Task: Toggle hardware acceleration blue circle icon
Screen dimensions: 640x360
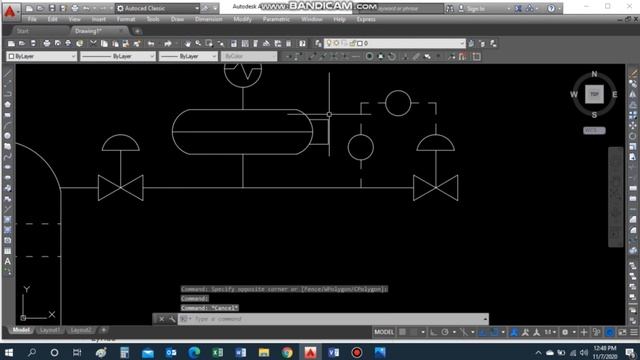Action: (x=609, y=332)
